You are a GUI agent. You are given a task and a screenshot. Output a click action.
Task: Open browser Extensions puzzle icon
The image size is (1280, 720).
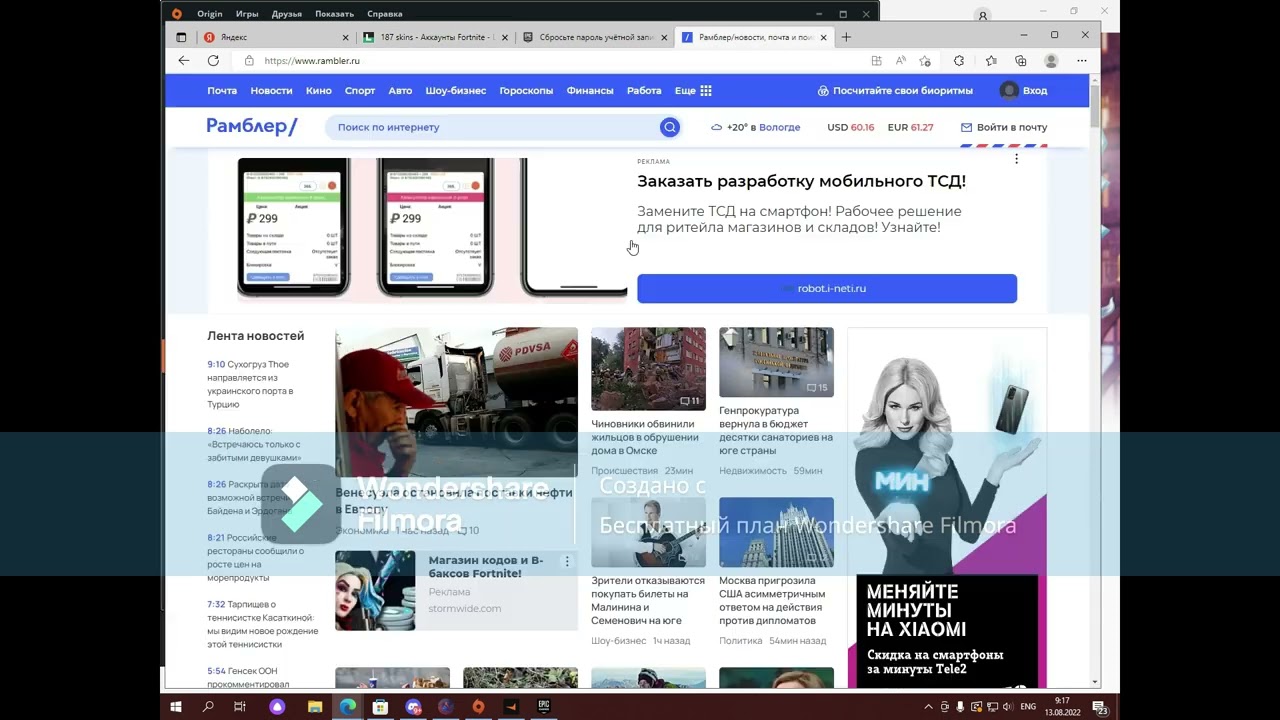[x=959, y=61]
